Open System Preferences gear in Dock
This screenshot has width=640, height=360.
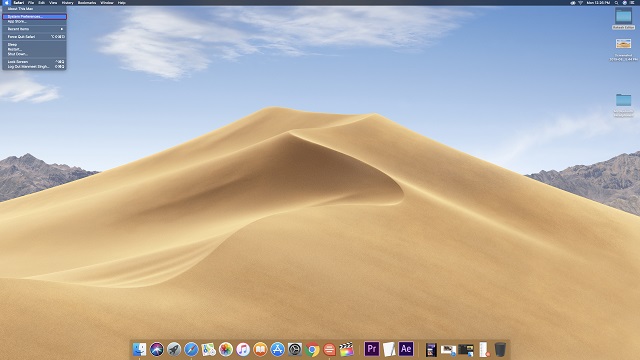click(x=295, y=349)
